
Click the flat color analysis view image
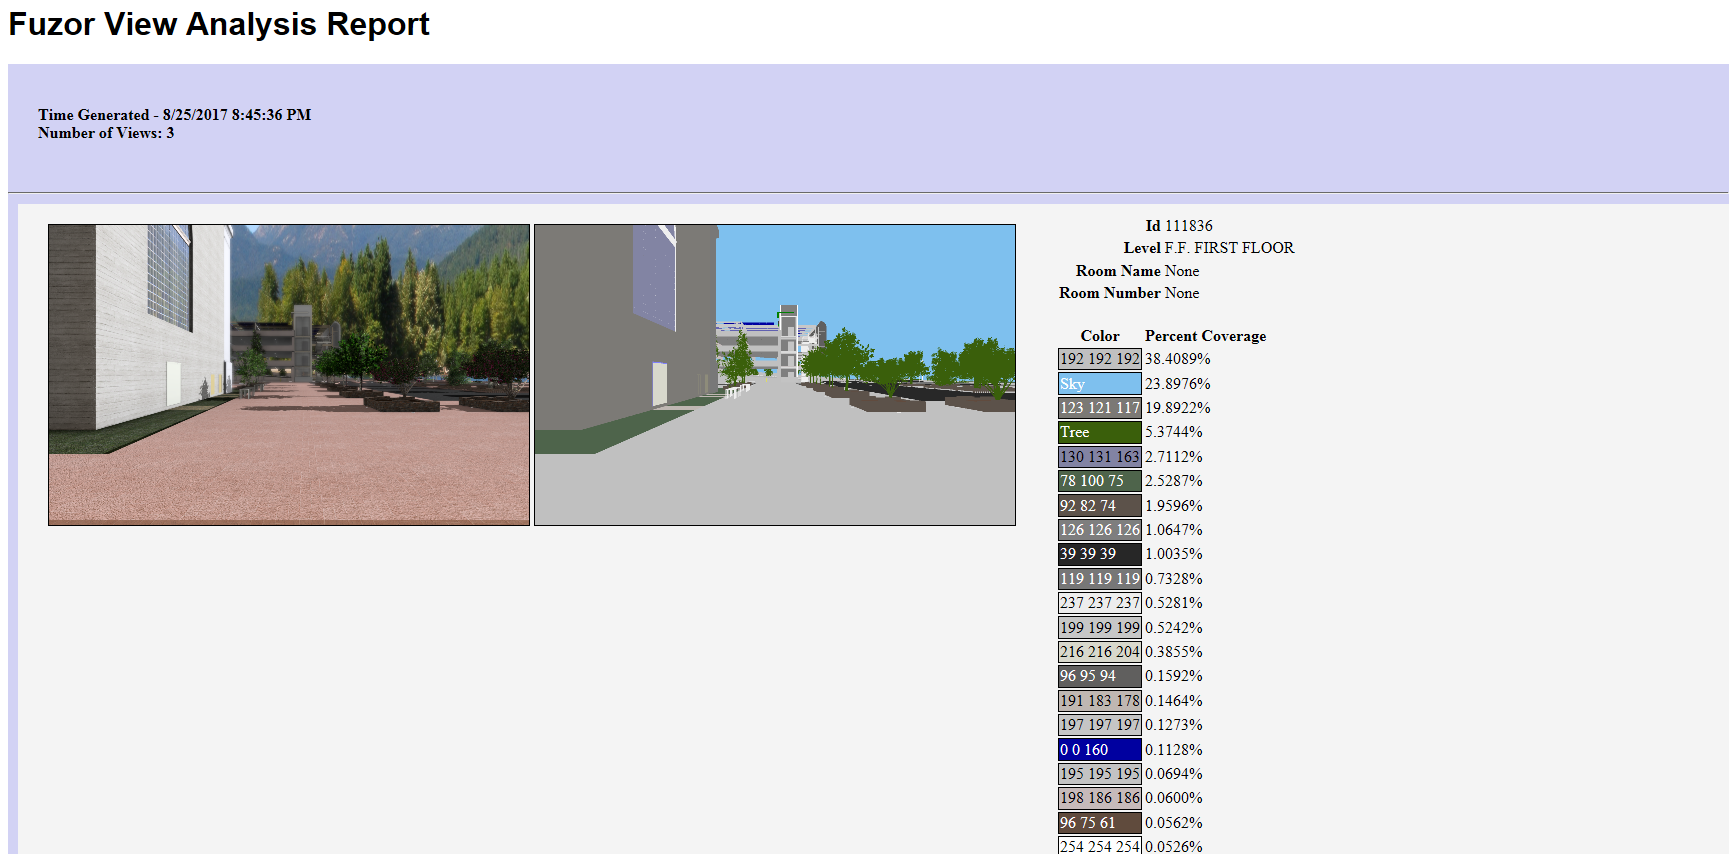[x=775, y=375]
